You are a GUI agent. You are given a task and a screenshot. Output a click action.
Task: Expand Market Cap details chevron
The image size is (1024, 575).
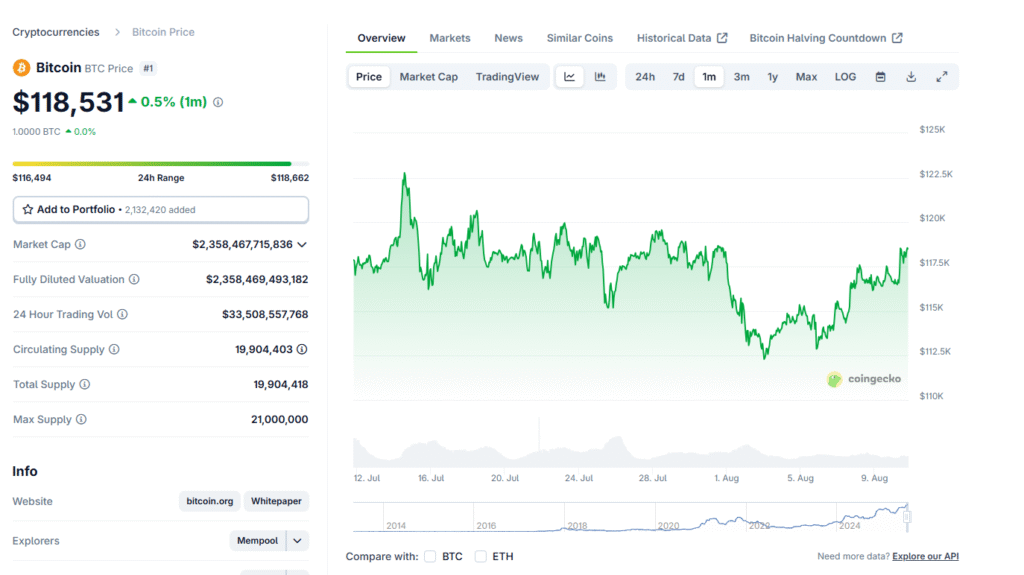point(302,244)
